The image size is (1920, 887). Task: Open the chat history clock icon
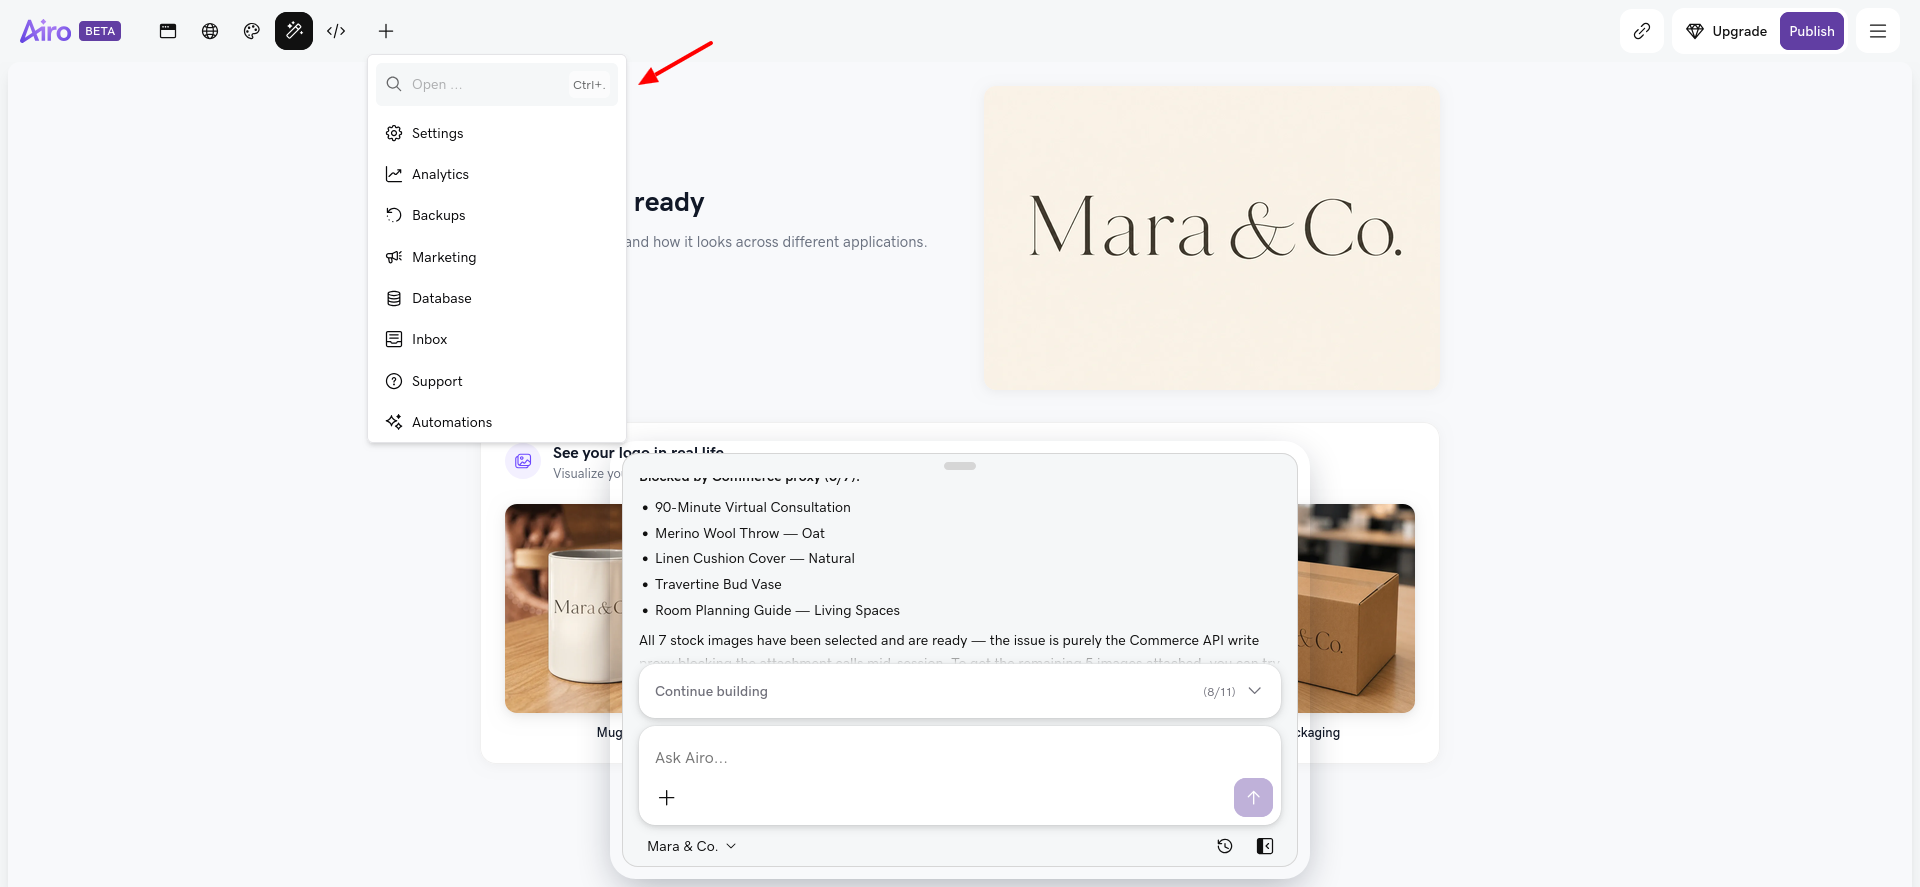pyautogui.click(x=1225, y=846)
